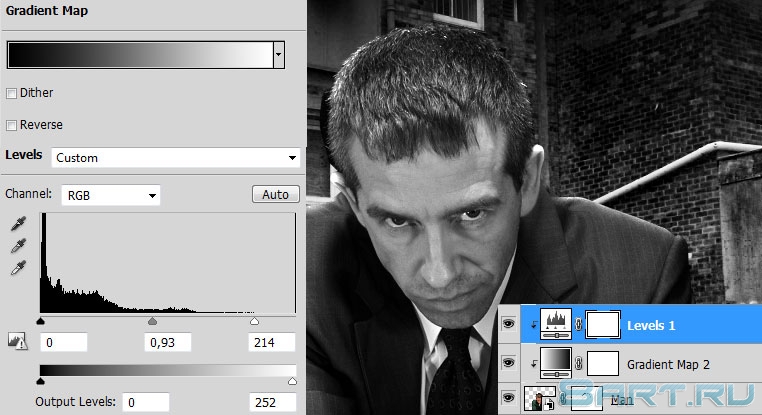Click the Gradient Map 2 adjustment thumbnail
The height and width of the screenshot is (415, 762).
(556, 363)
